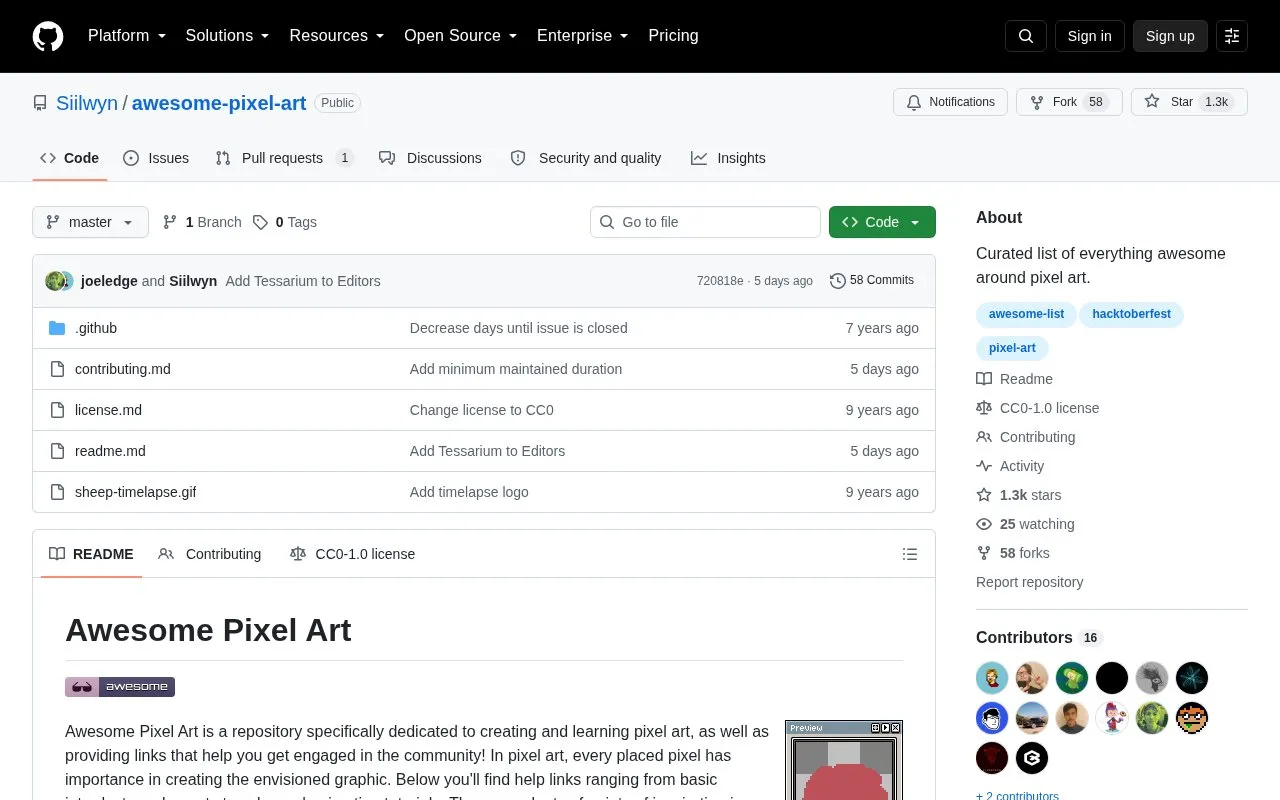Expand the Platform menu
This screenshot has height=800, width=1280.
click(x=127, y=36)
